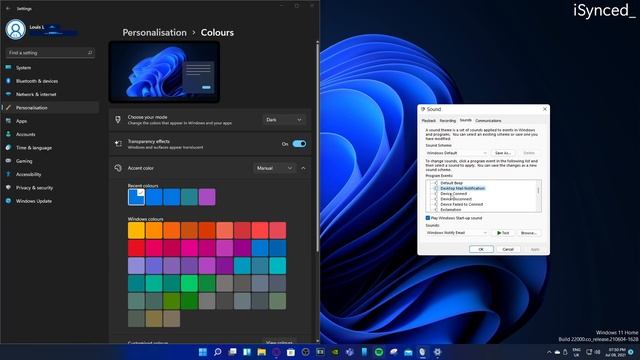Go to Bluetooth & devices settings
This screenshot has height=360, width=640.
click(50, 81)
